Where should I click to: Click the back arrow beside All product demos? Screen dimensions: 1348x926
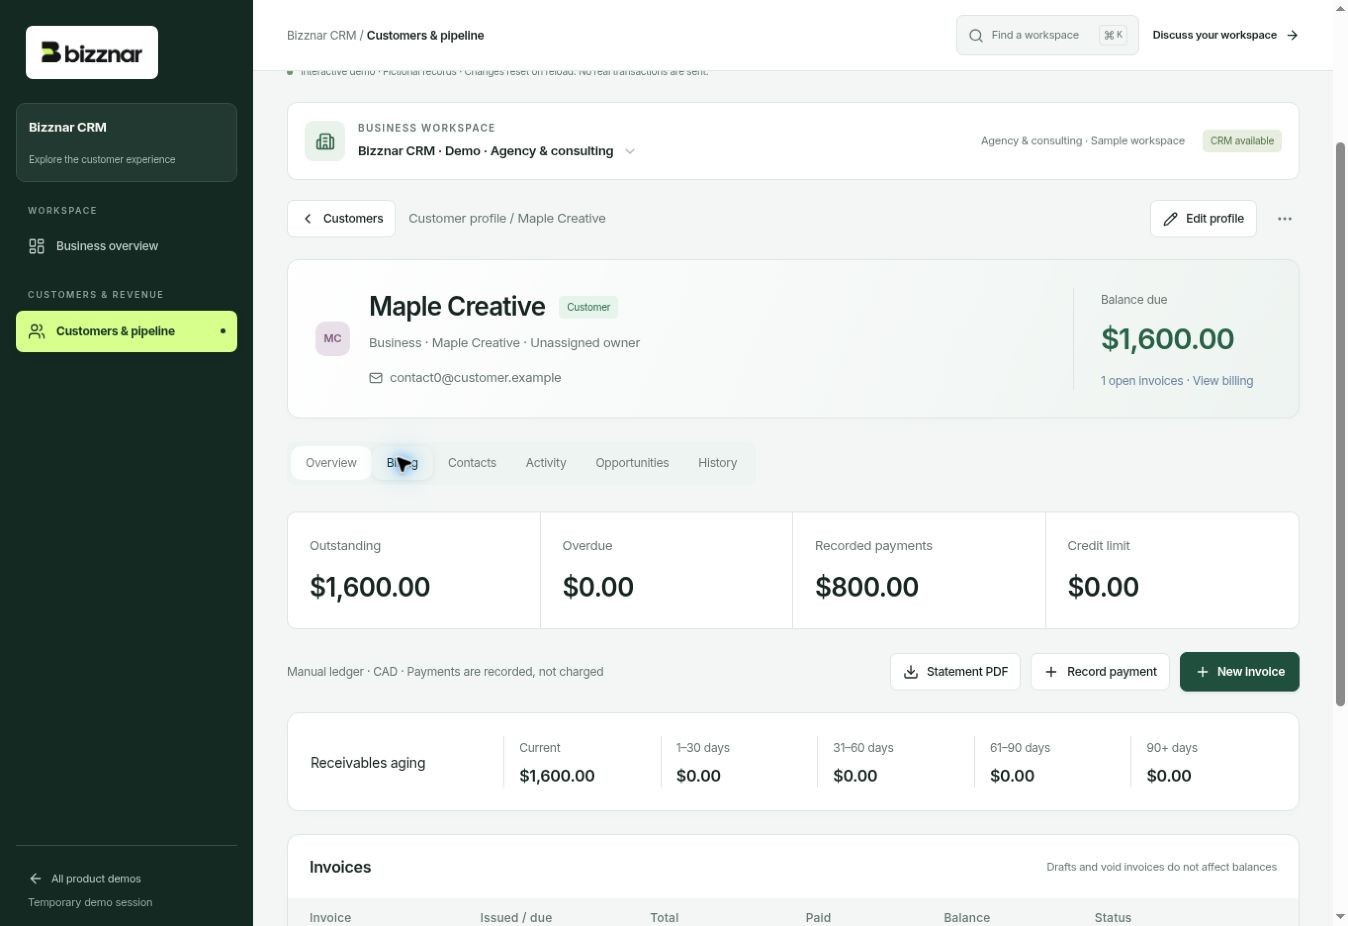click(x=35, y=879)
